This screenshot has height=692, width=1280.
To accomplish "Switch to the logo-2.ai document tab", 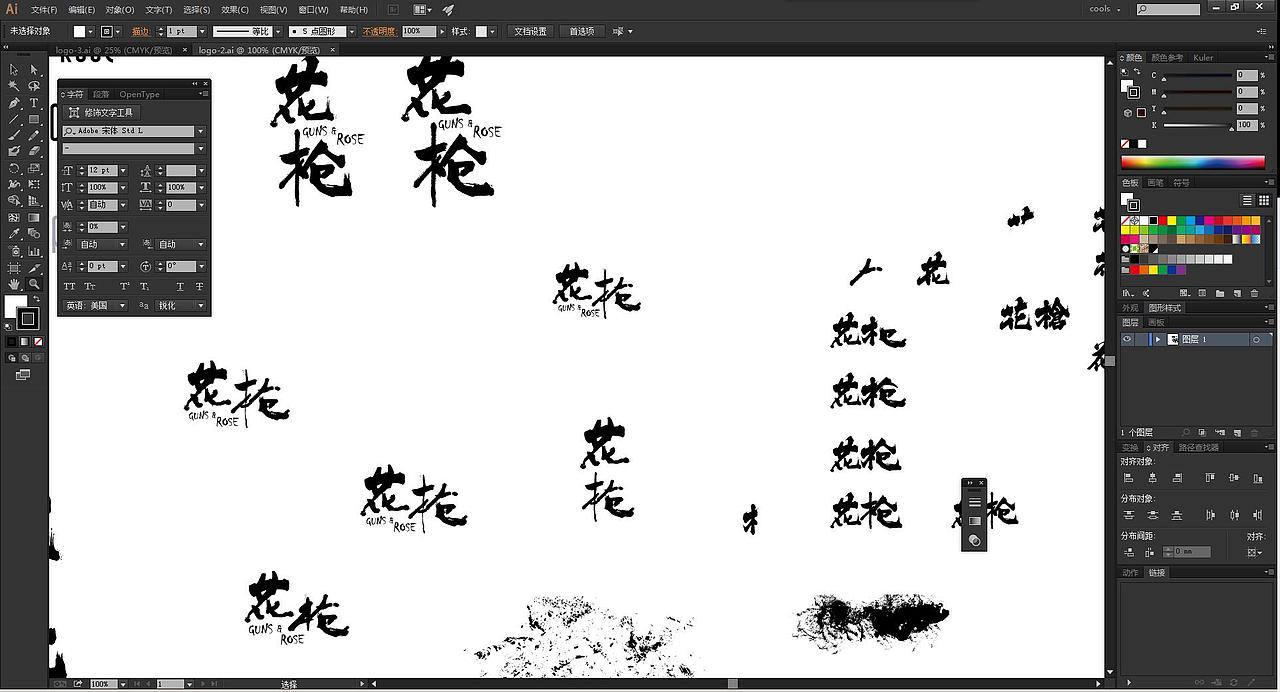I will point(250,48).
